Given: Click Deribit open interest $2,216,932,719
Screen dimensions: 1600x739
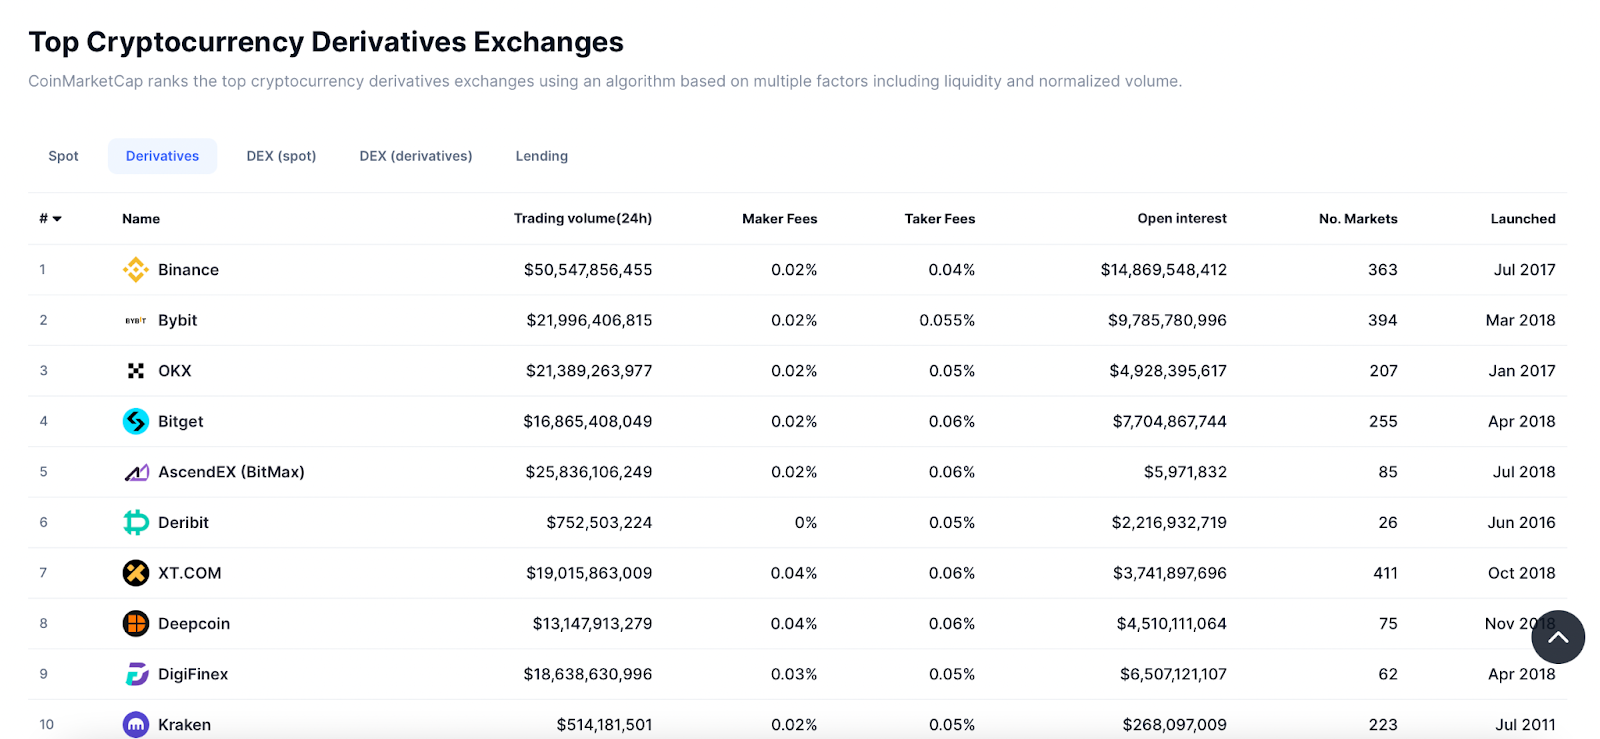Looking at the screenshot, I should point(1169,522).
